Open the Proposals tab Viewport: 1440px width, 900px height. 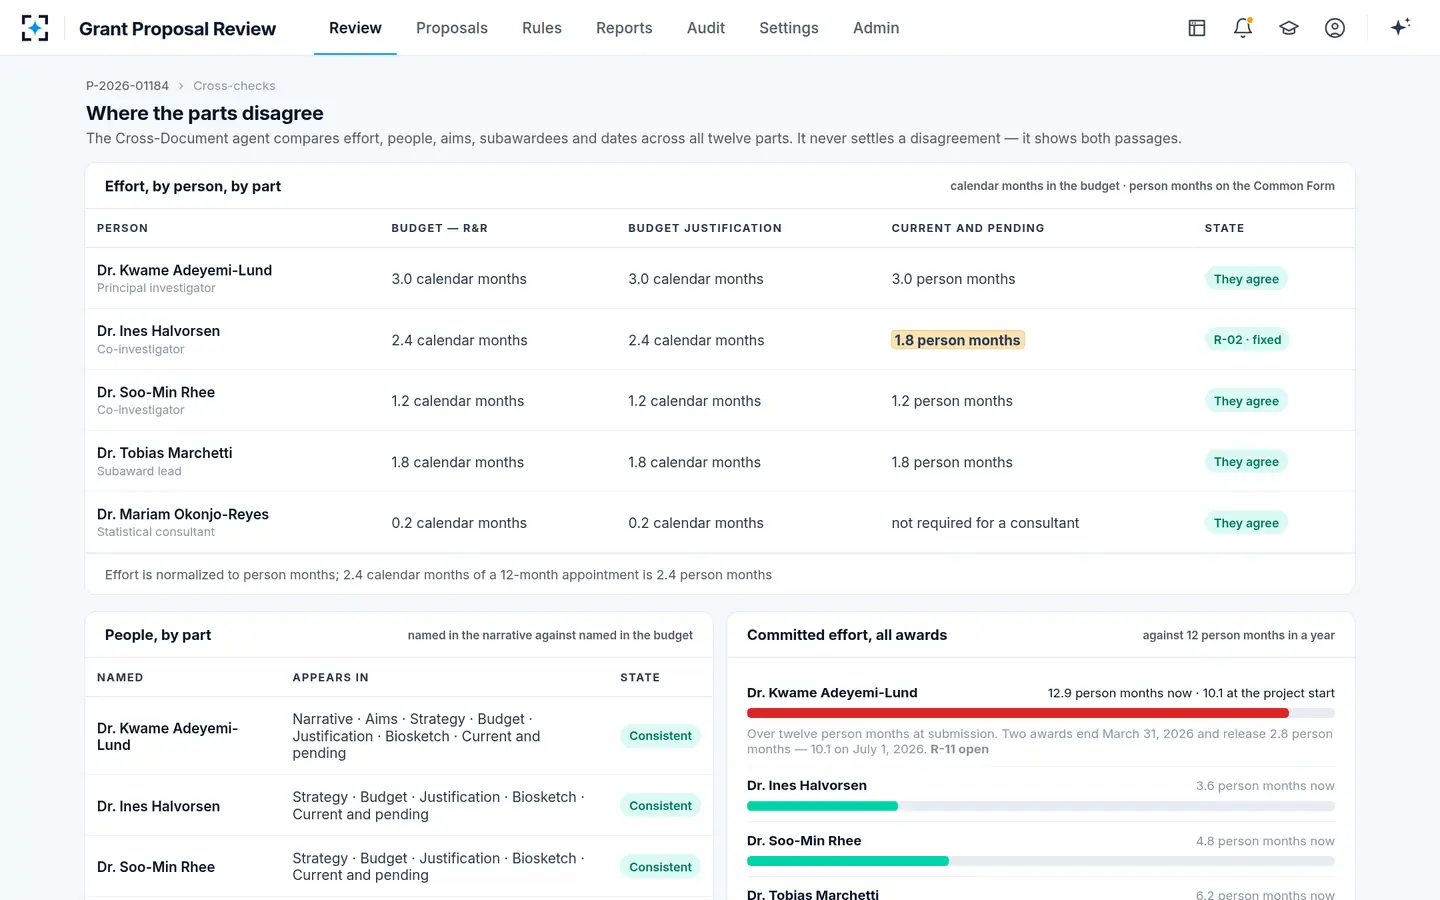452,28
